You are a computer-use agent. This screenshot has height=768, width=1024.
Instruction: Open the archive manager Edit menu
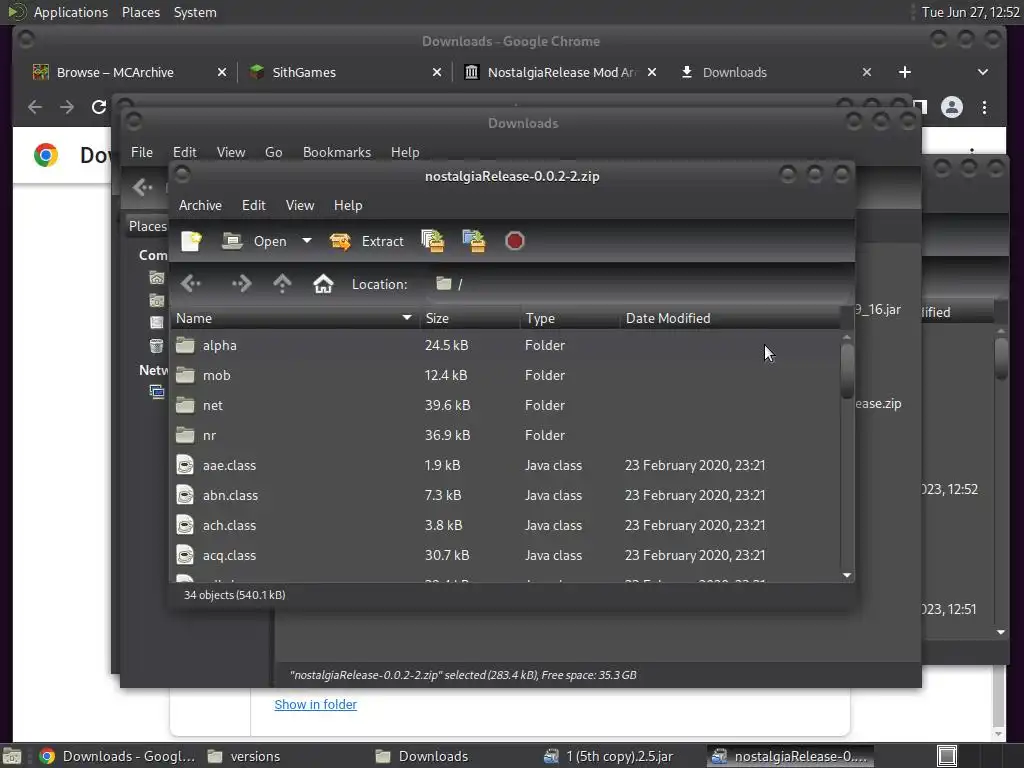pos(253,205)
